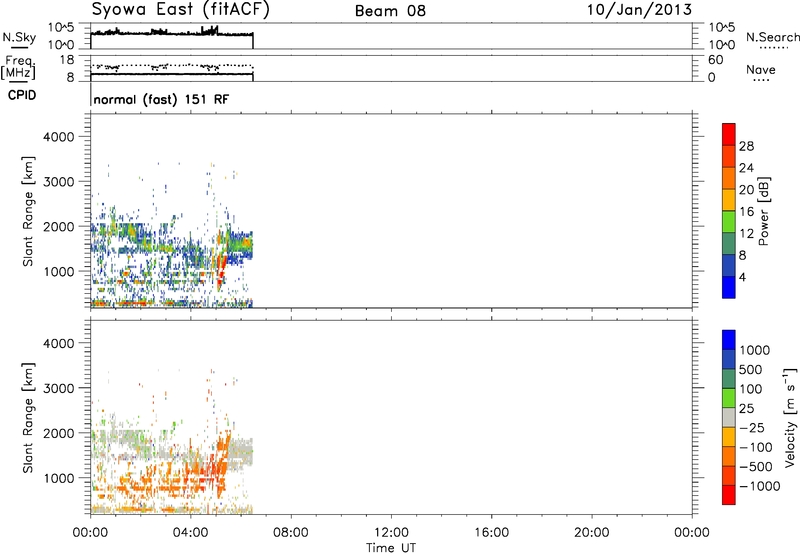This screenshot has height=554, width=800.
Task: Click '4000' on the power panel range axis
Action: point(59,137)
